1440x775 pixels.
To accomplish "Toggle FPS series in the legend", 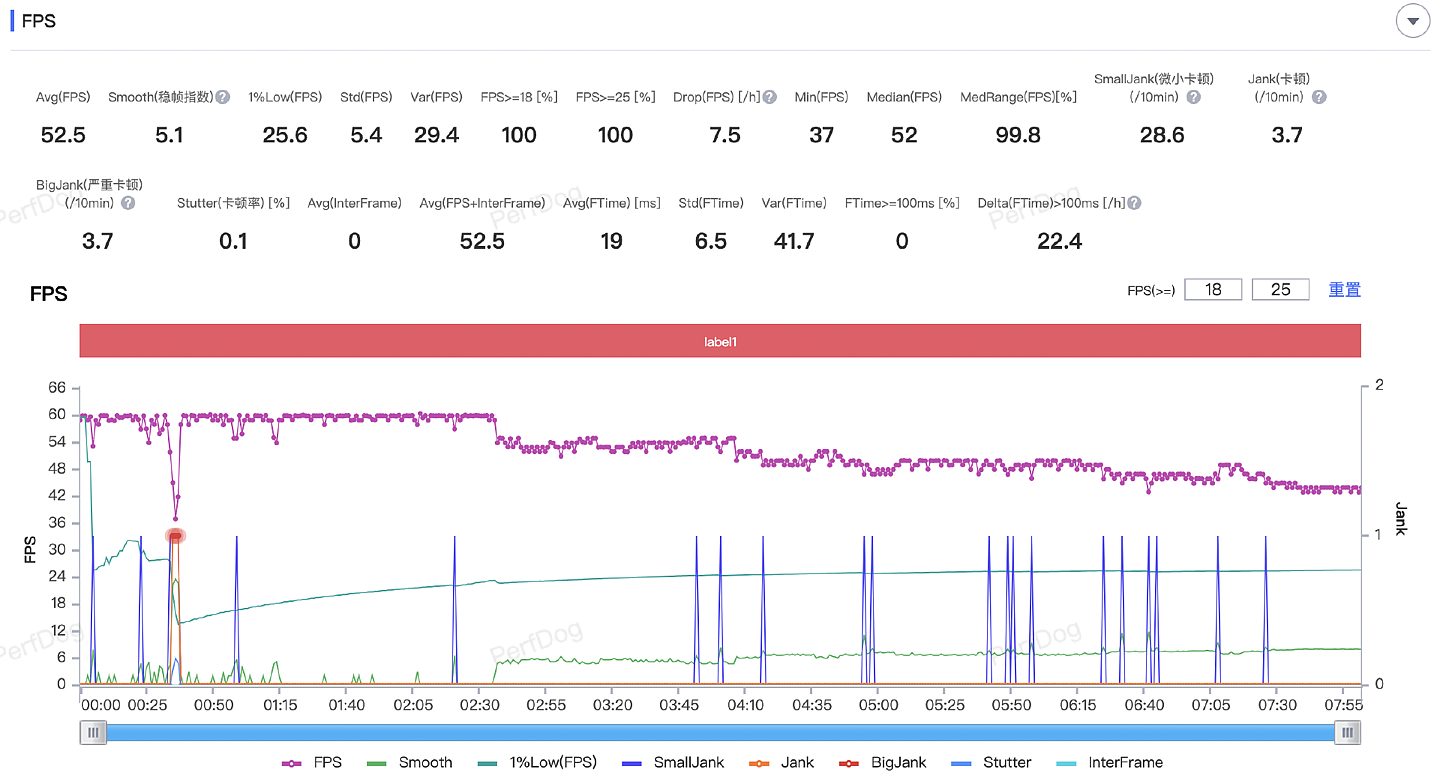I will pyautogui.click(x=312, y=762).
